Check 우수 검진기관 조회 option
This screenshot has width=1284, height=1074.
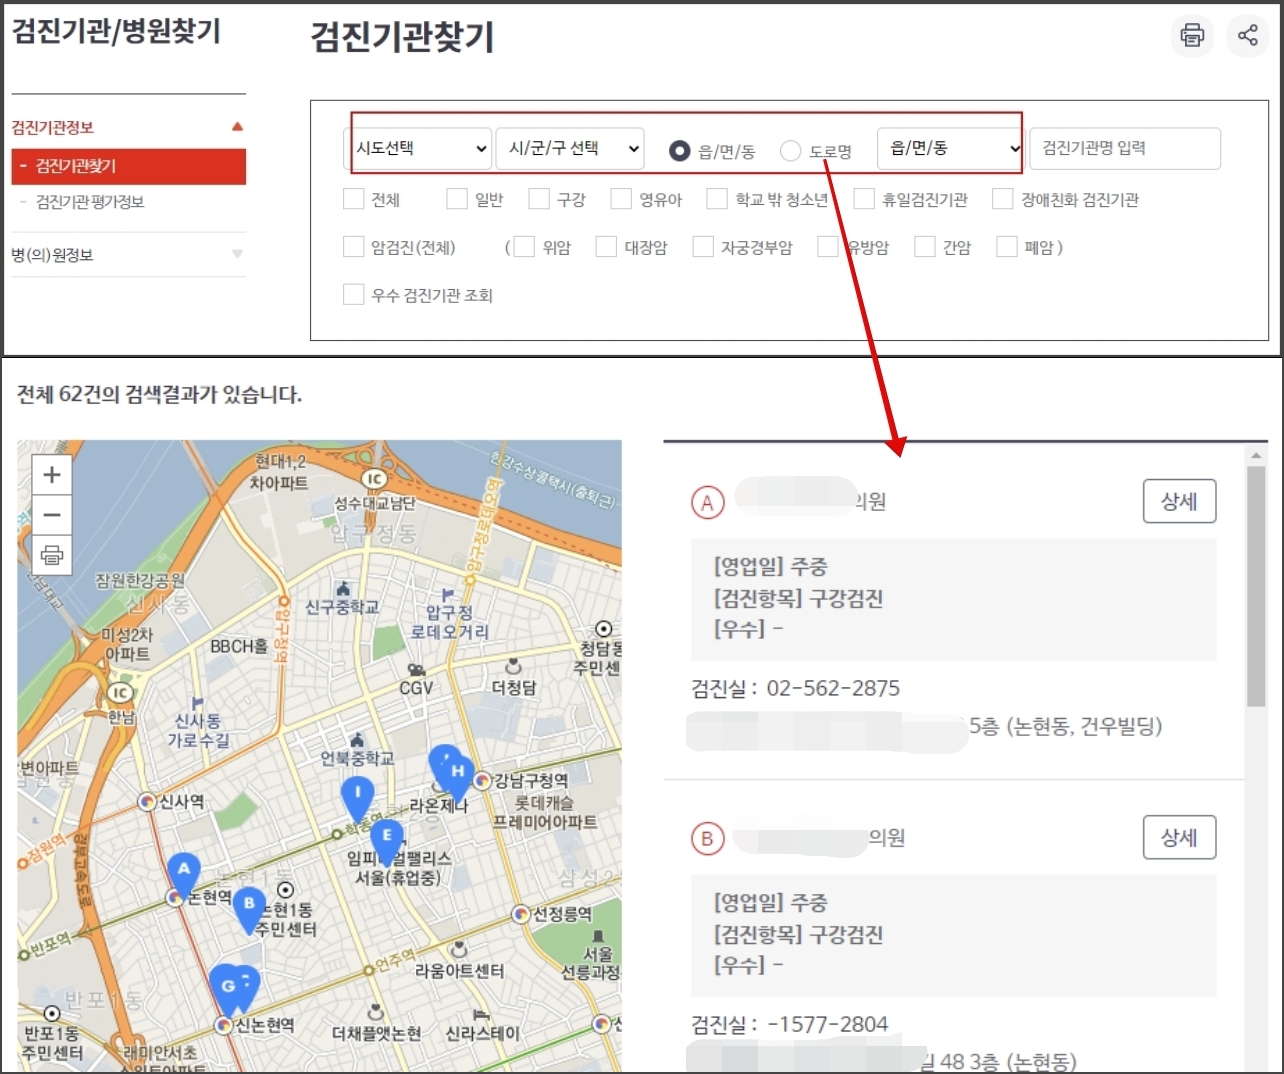pos(354,294)
